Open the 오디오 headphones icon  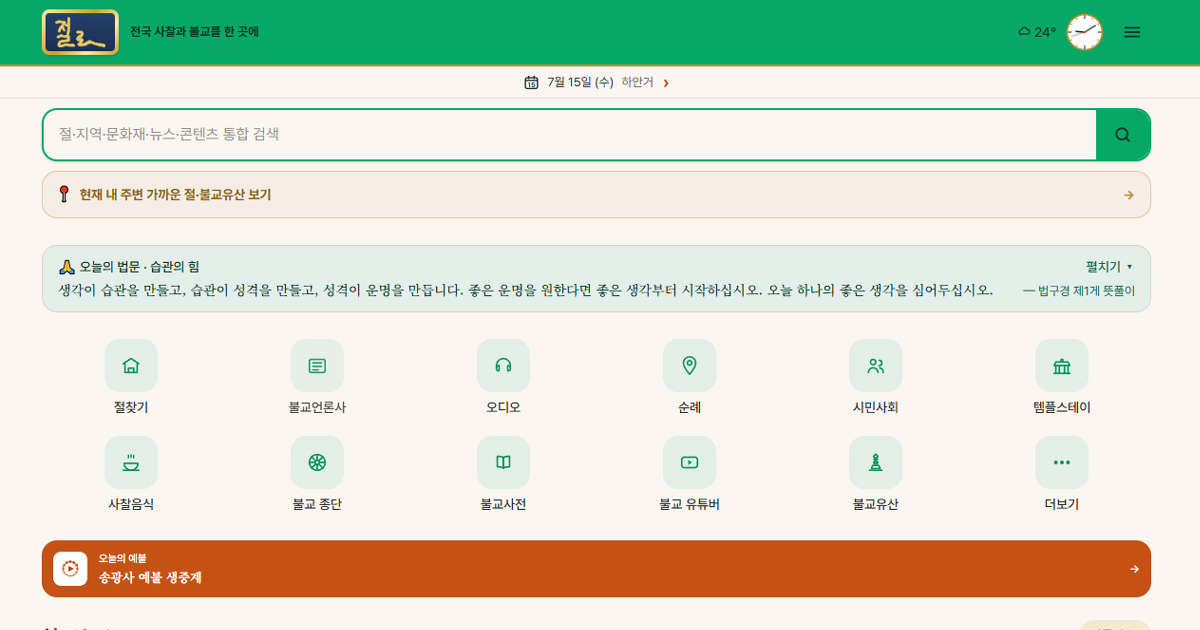[x=503, y=365]
